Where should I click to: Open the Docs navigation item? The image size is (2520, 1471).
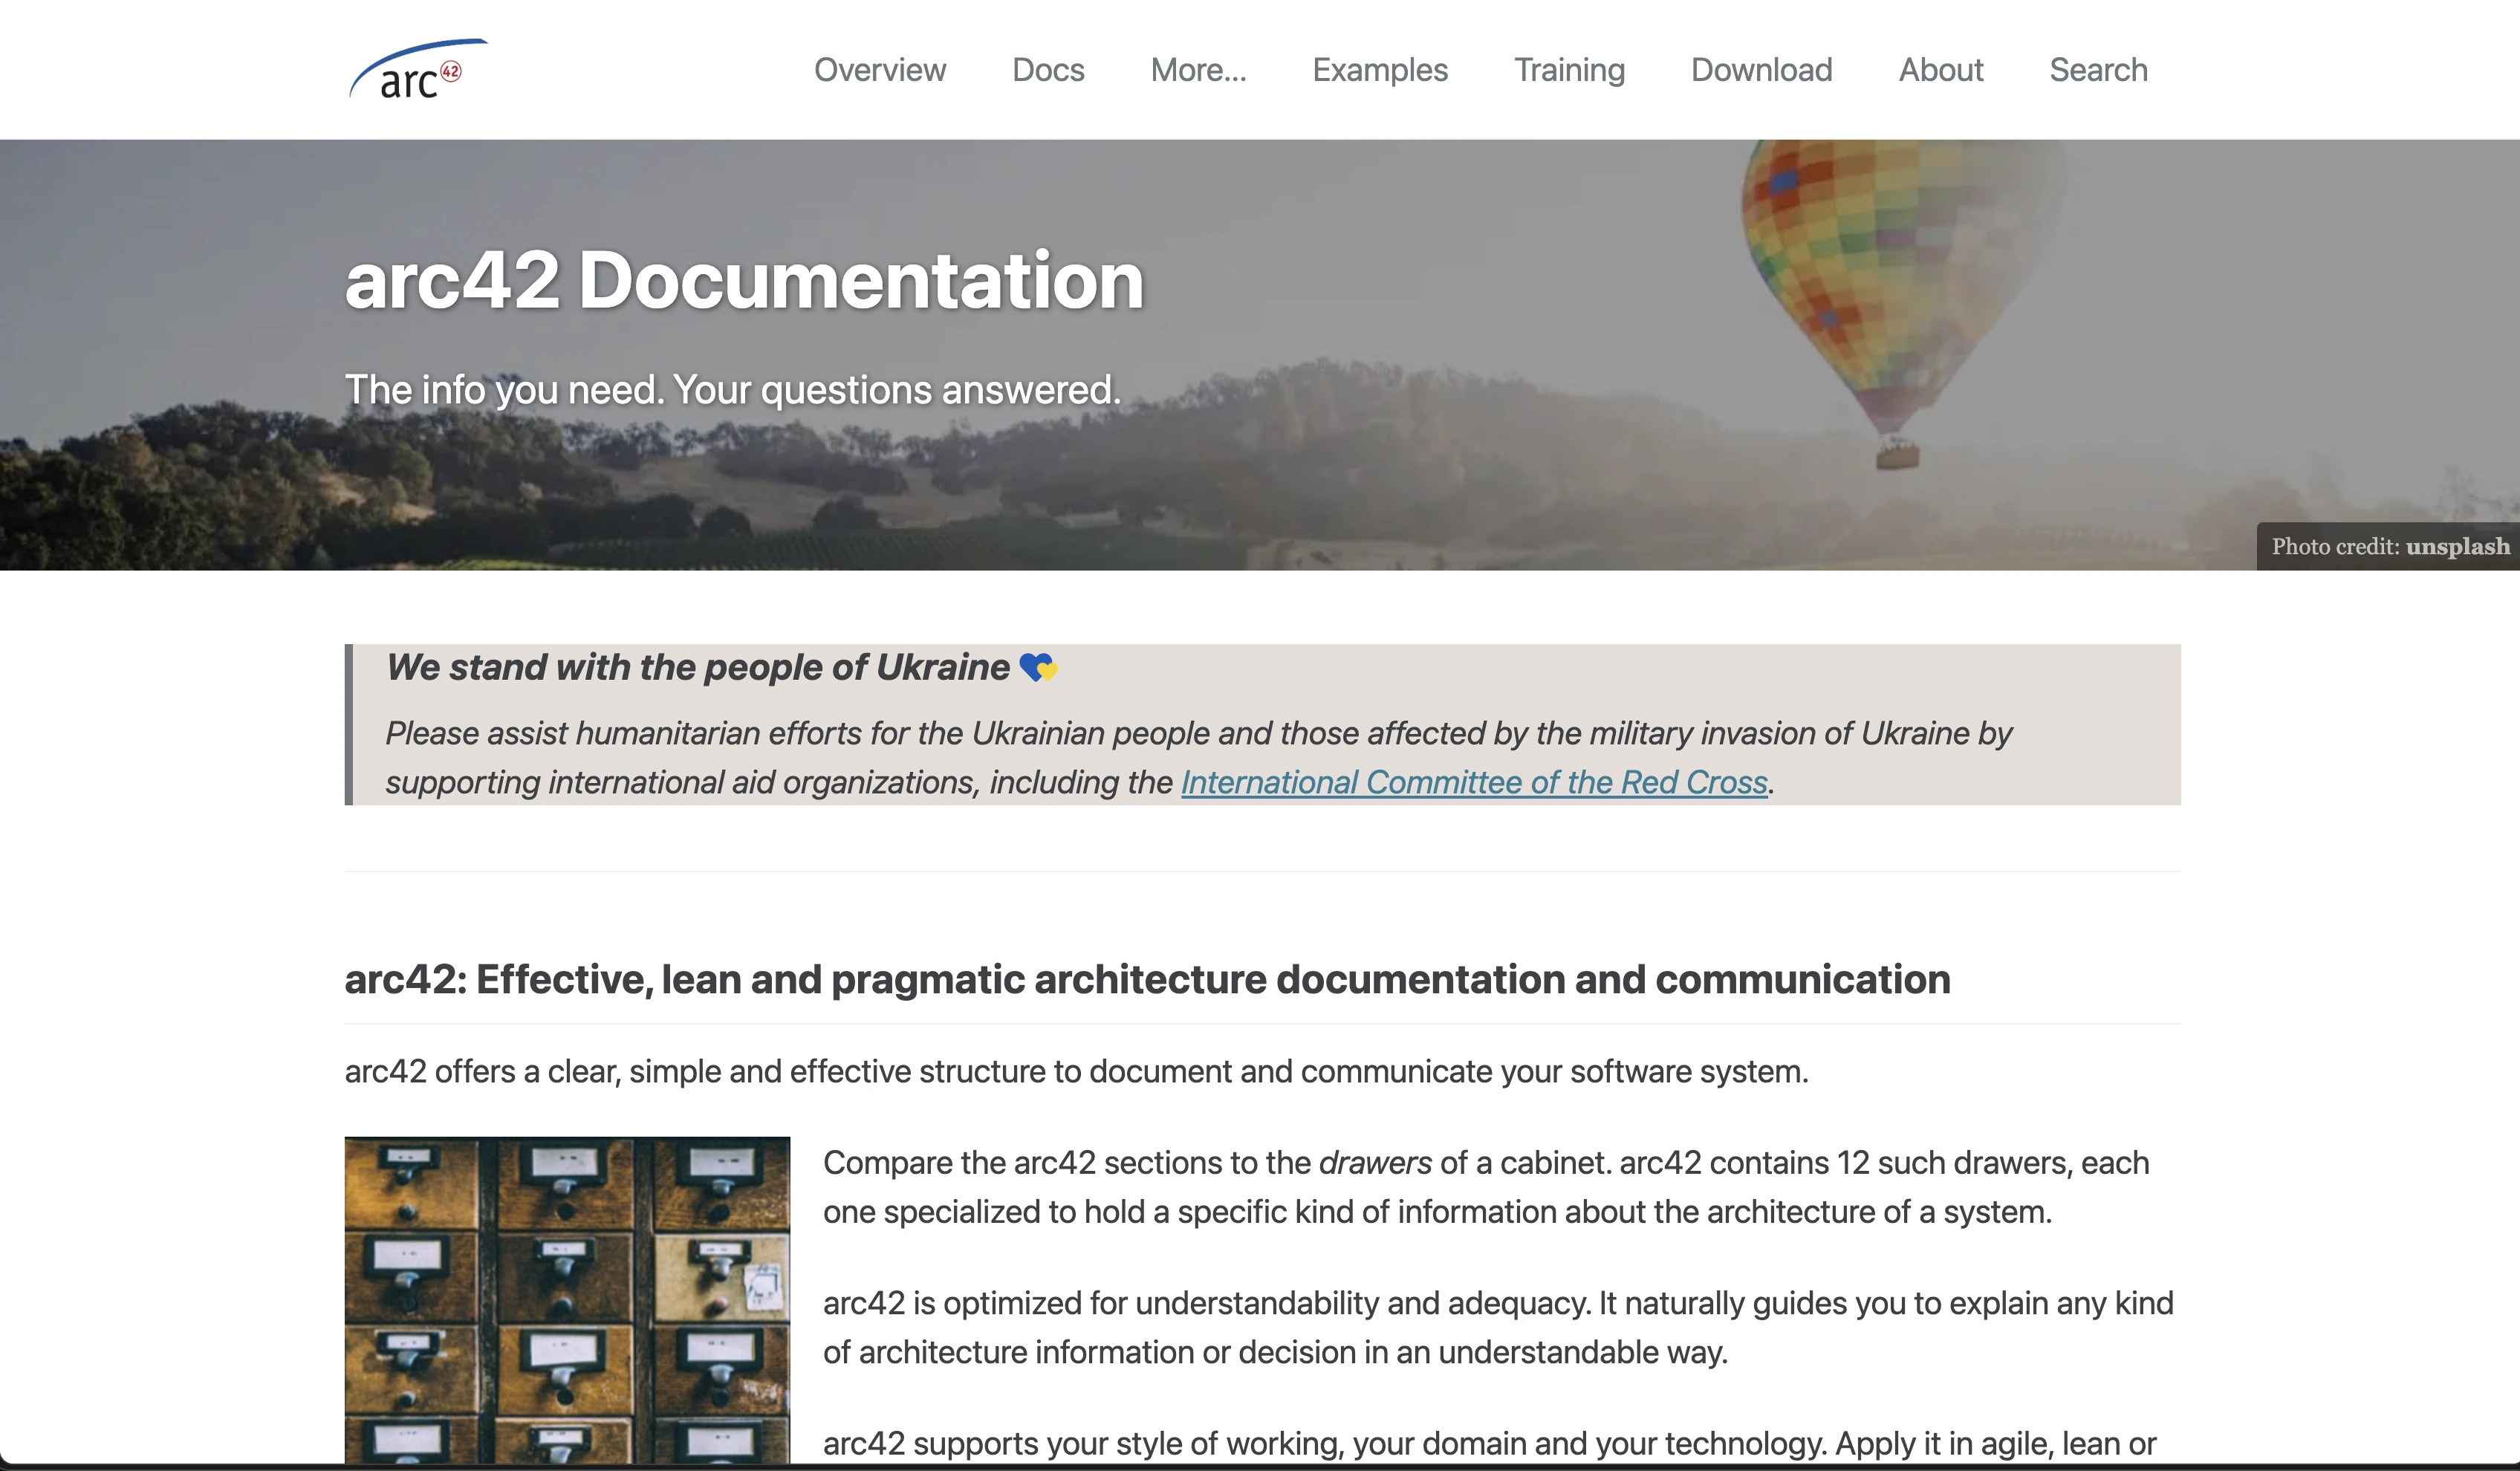coord(1048,70)
